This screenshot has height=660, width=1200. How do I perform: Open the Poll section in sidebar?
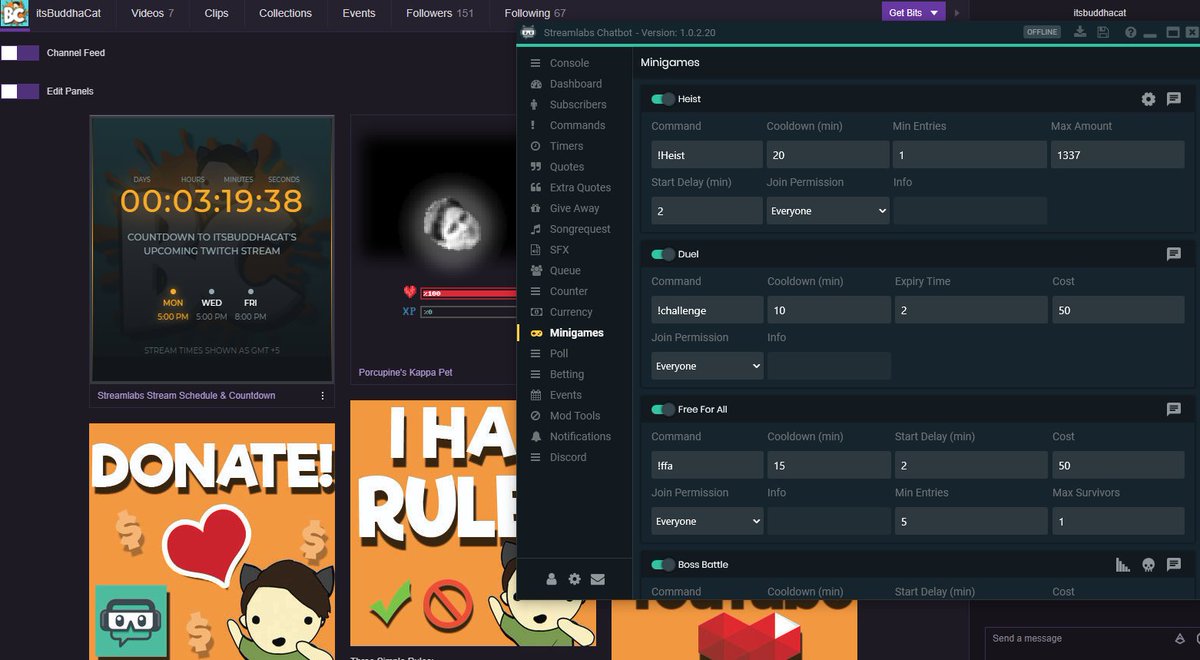click(559, 353)
